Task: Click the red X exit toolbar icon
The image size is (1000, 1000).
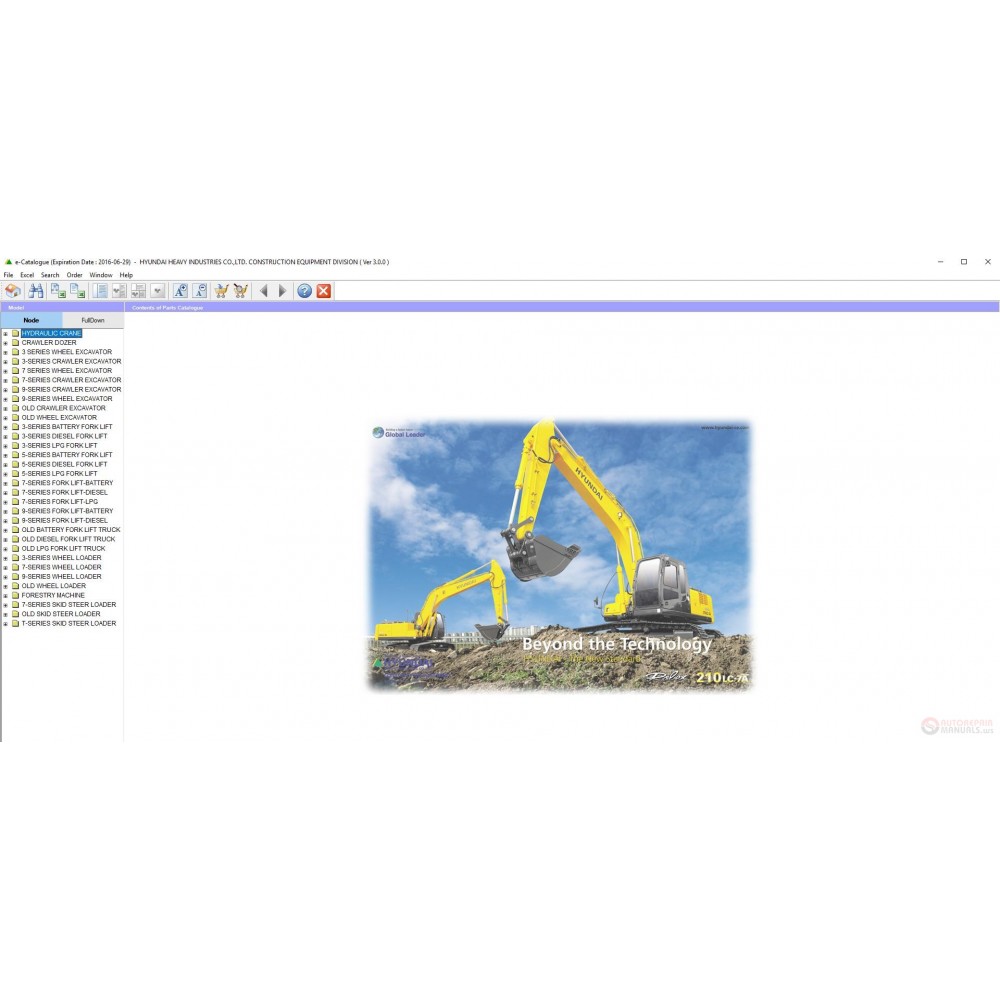Action: 324,291
